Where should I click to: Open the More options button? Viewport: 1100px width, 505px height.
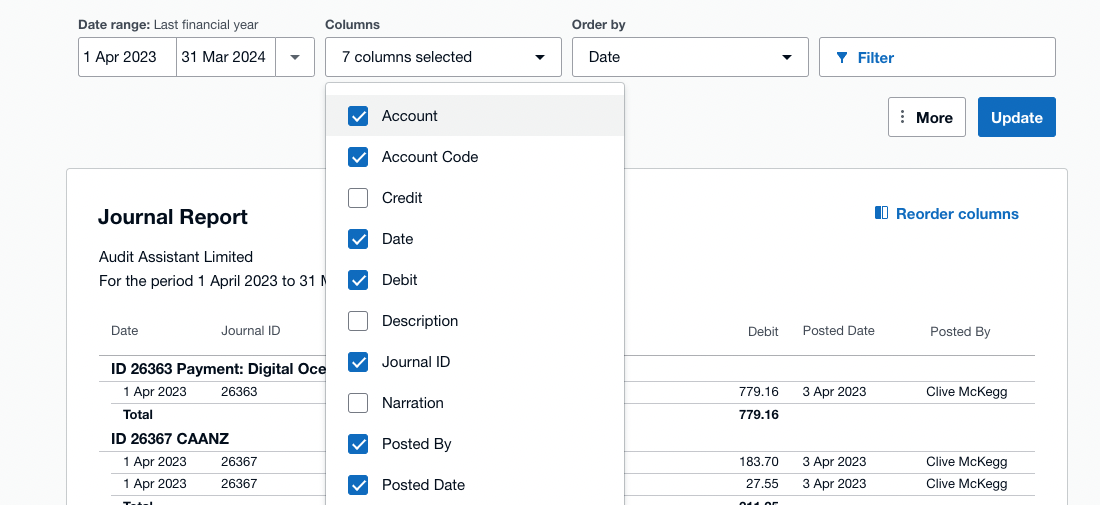pos(927,117)
